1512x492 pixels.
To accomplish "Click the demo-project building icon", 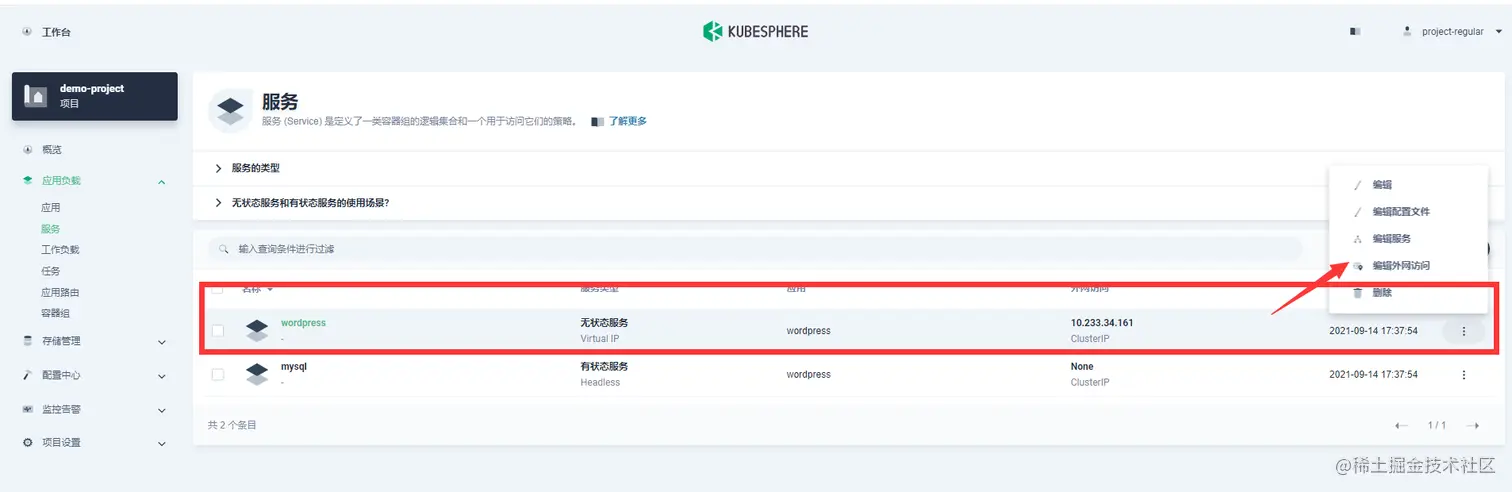I will tap(35, 96).
